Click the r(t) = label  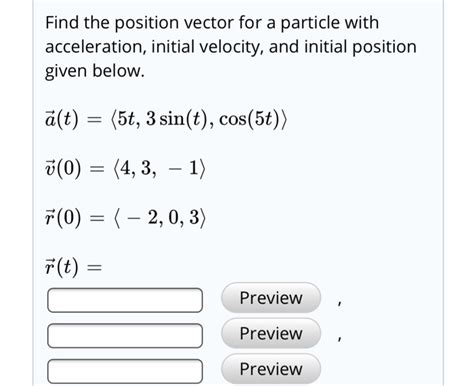[x=73, y=267]
